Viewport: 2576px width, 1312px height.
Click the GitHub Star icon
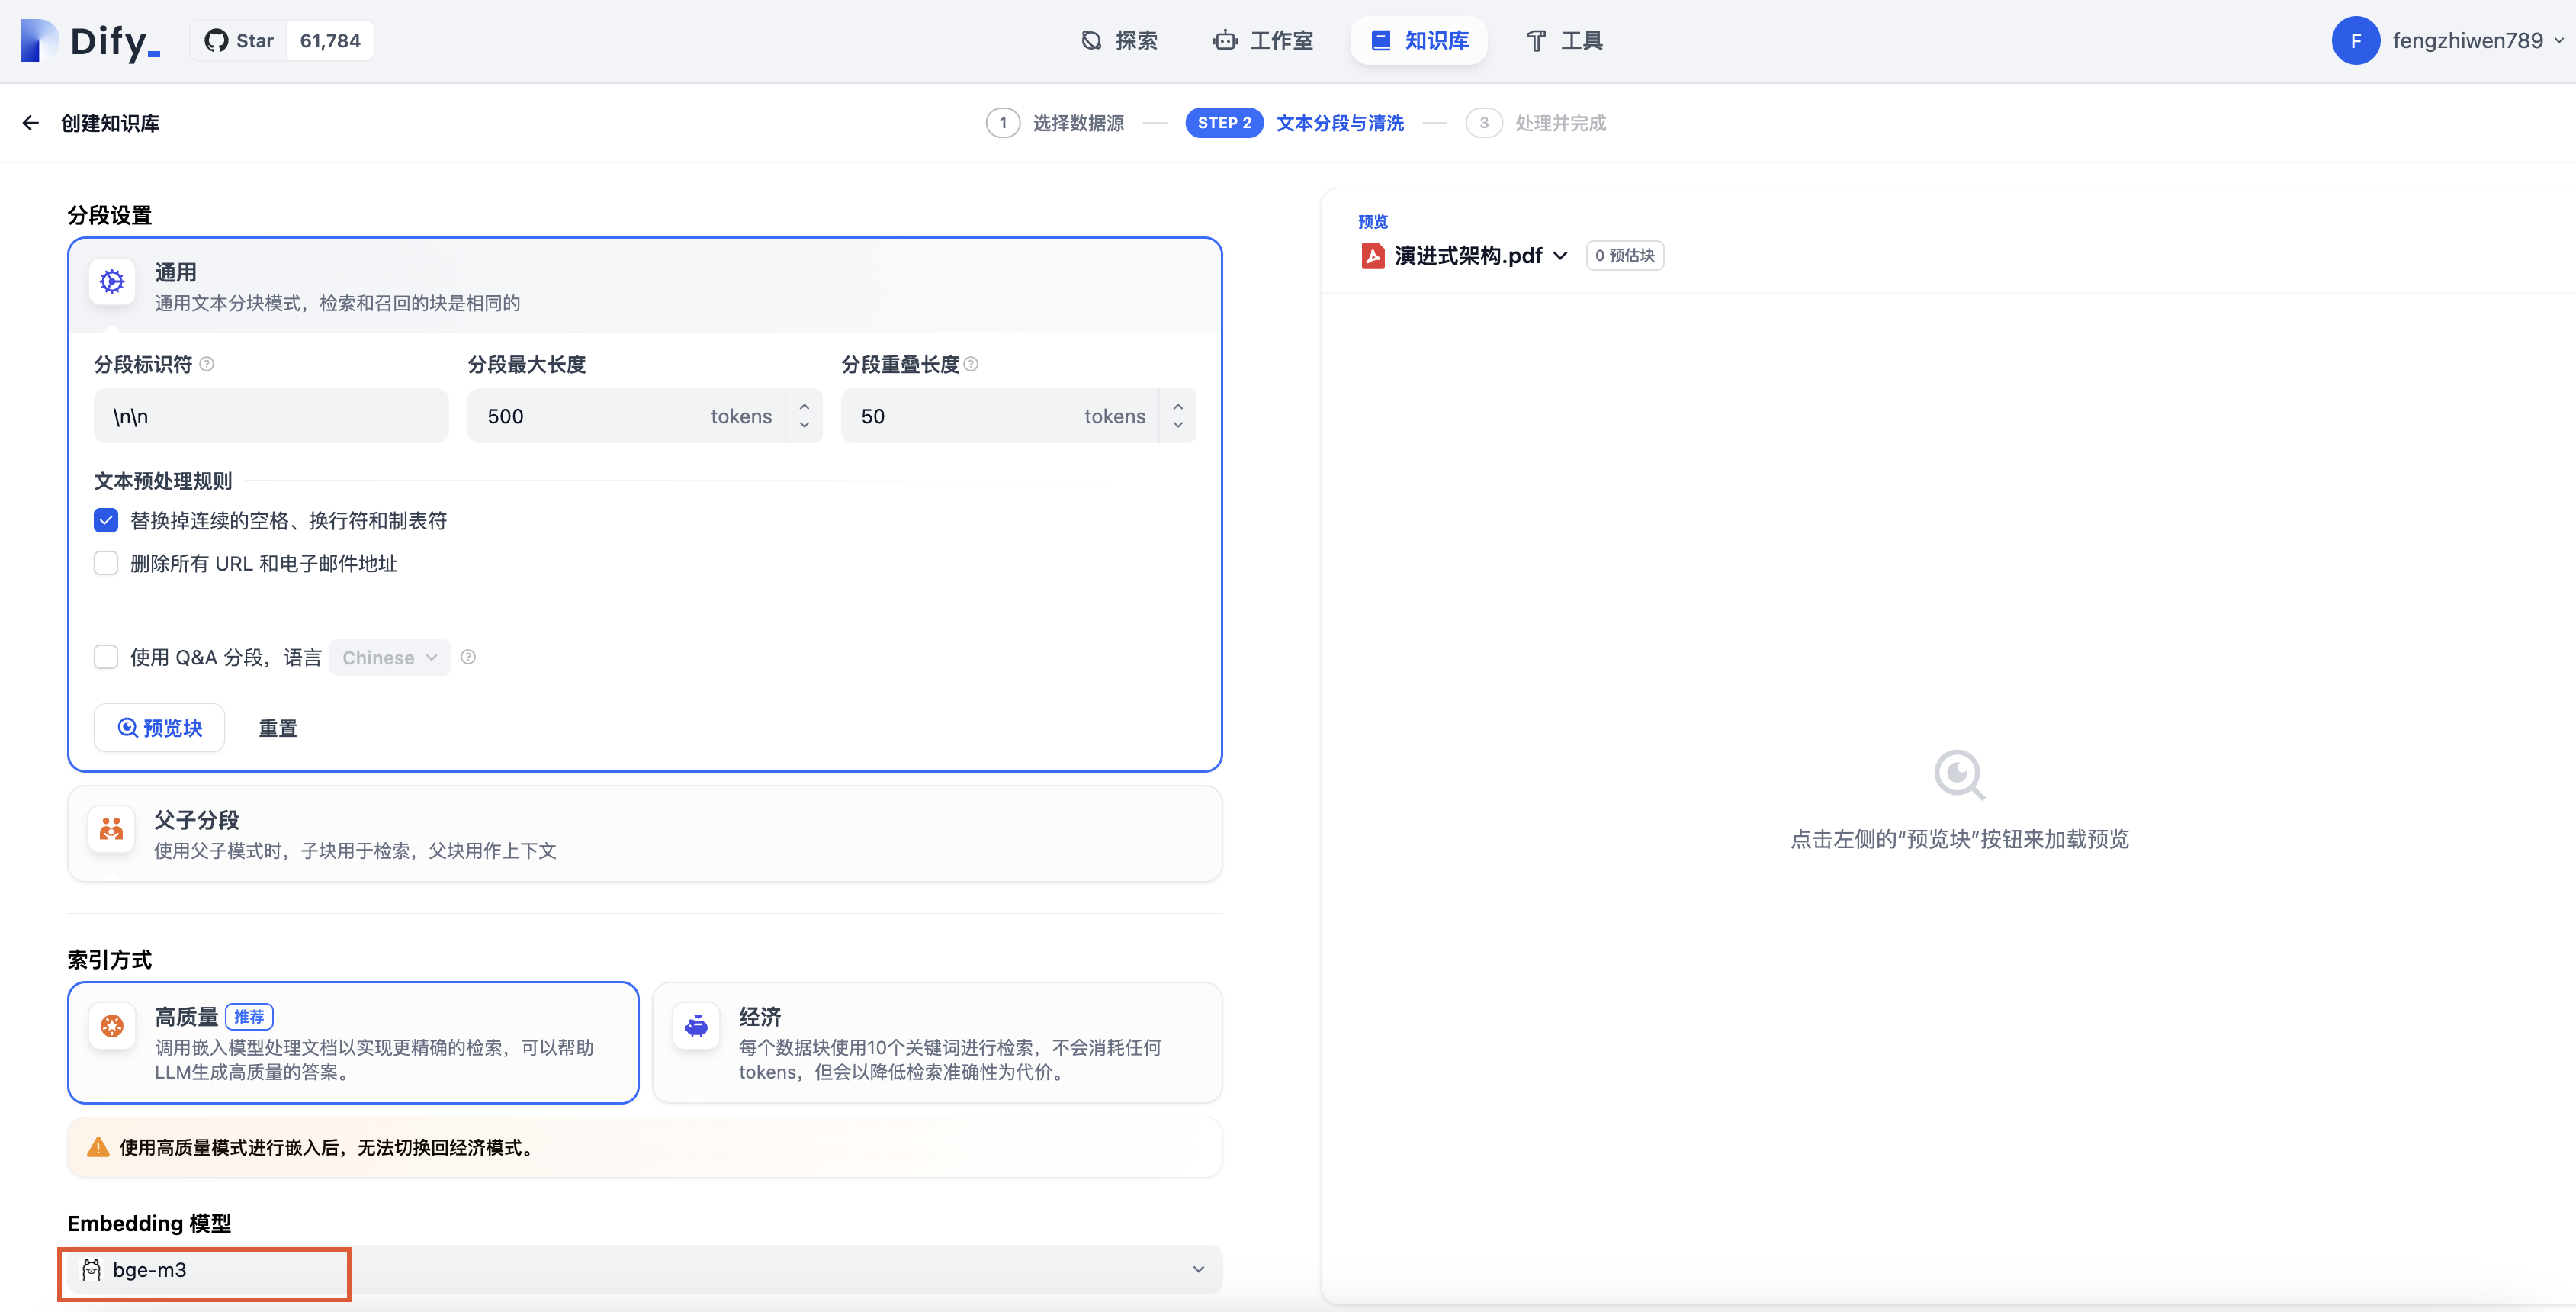click(216, 41)
